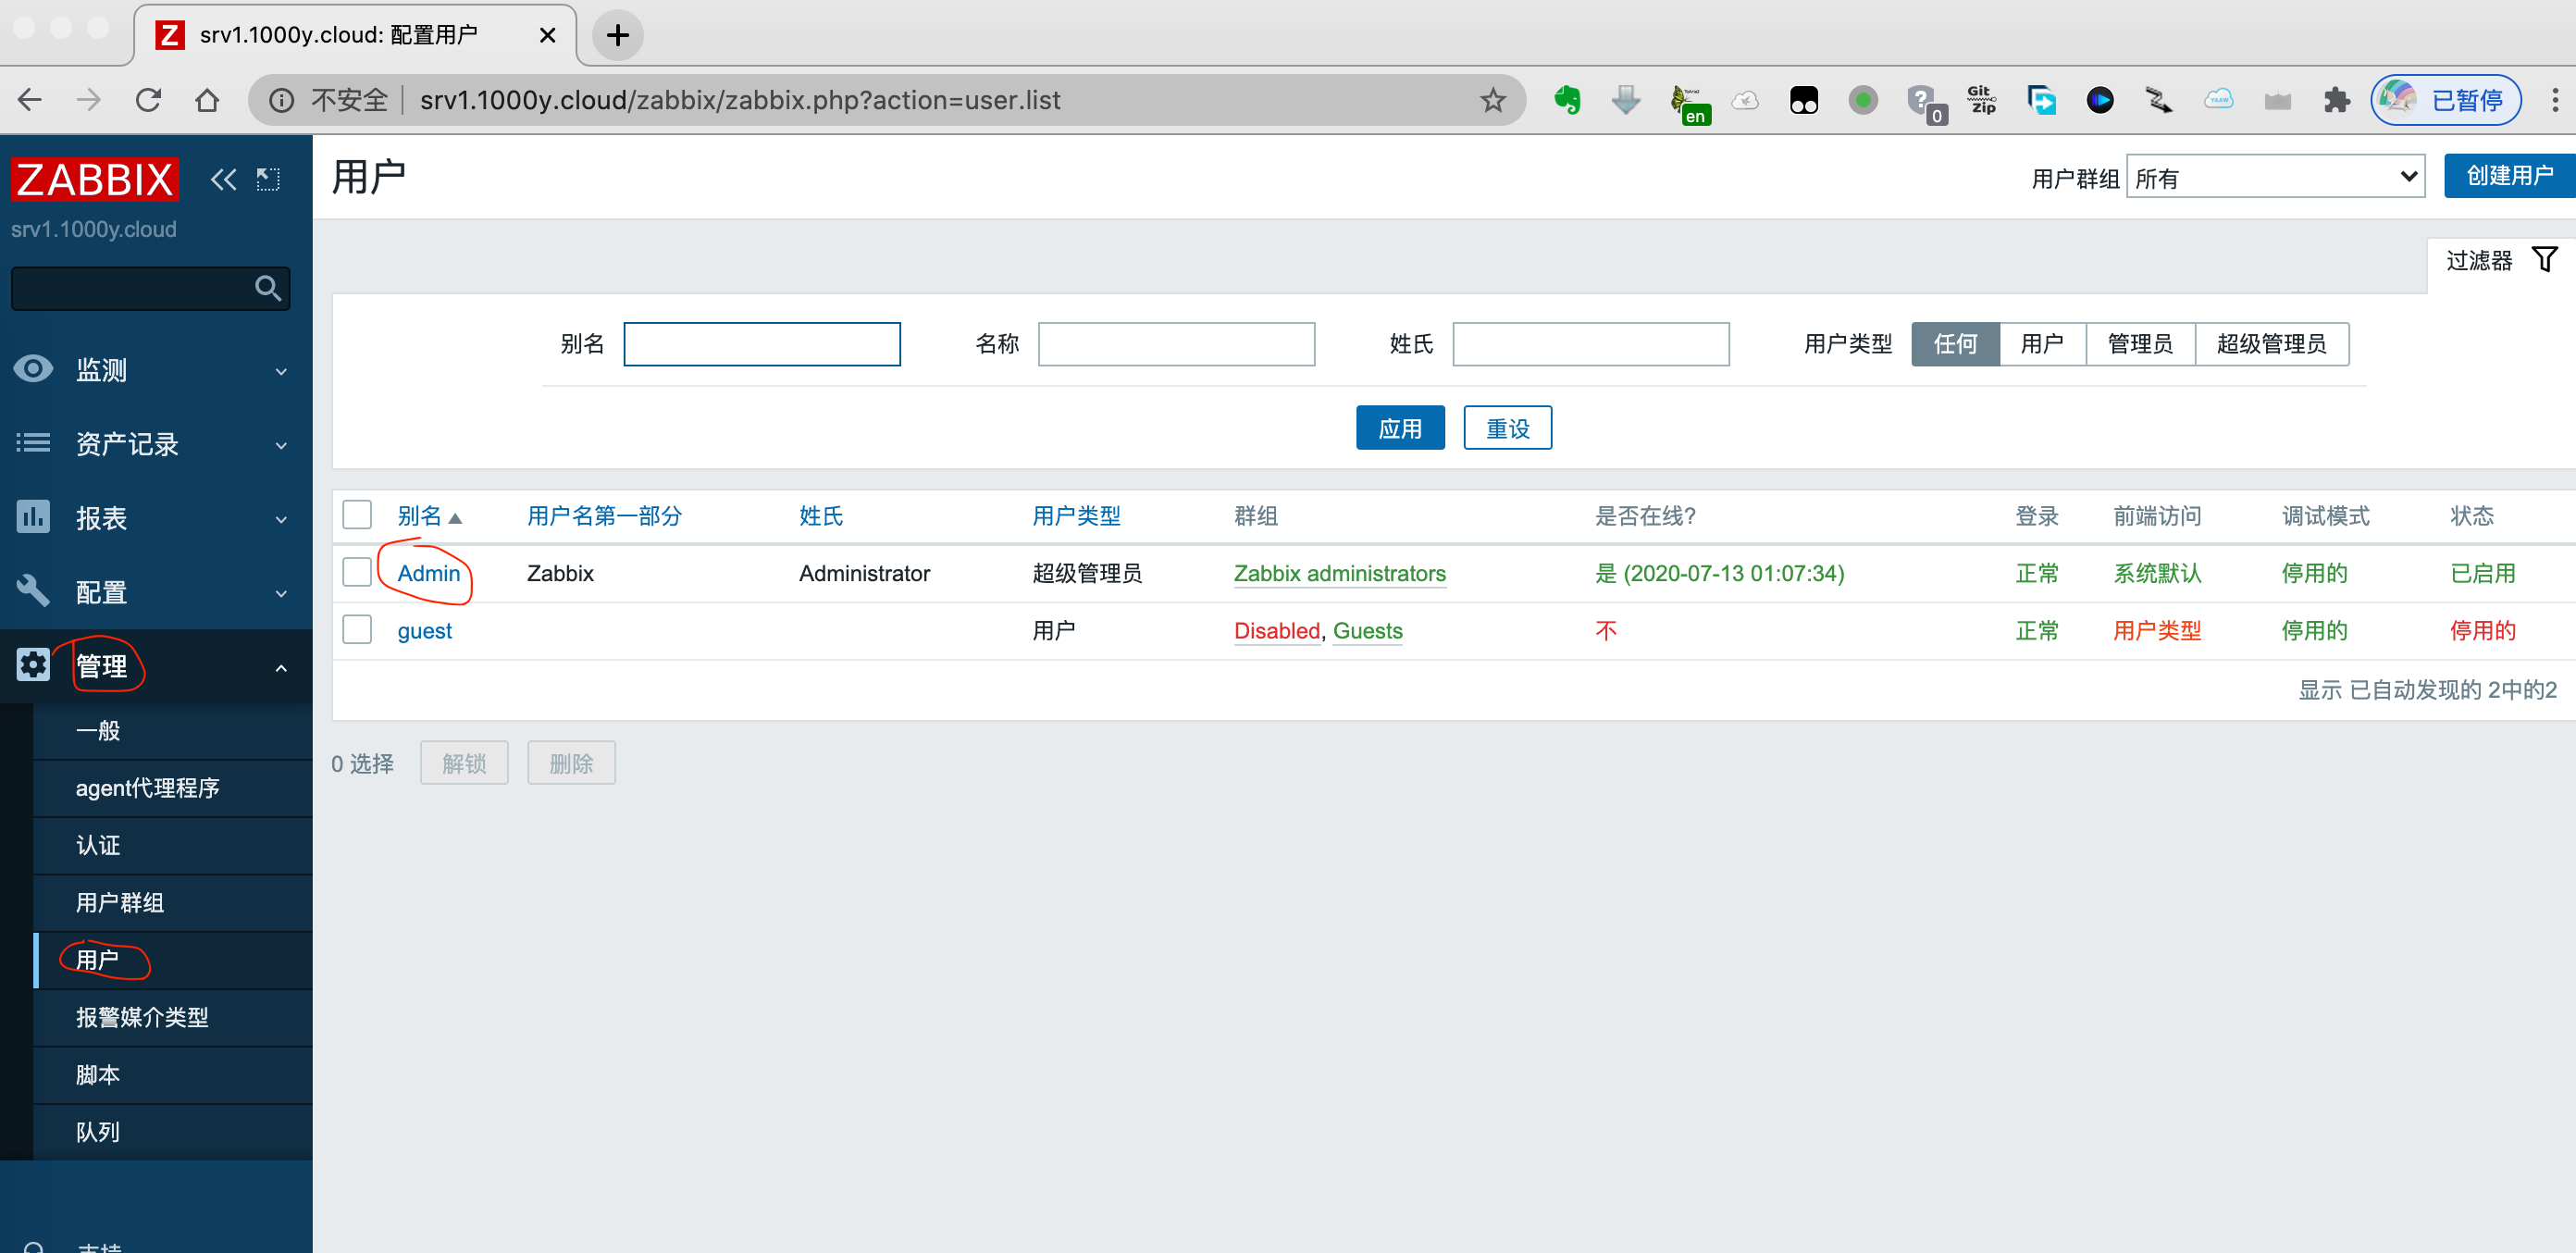Click the 创建用户 button
Image resolution: width=2576 pixels, height=1253 pixels.
tap(2509, 175)
